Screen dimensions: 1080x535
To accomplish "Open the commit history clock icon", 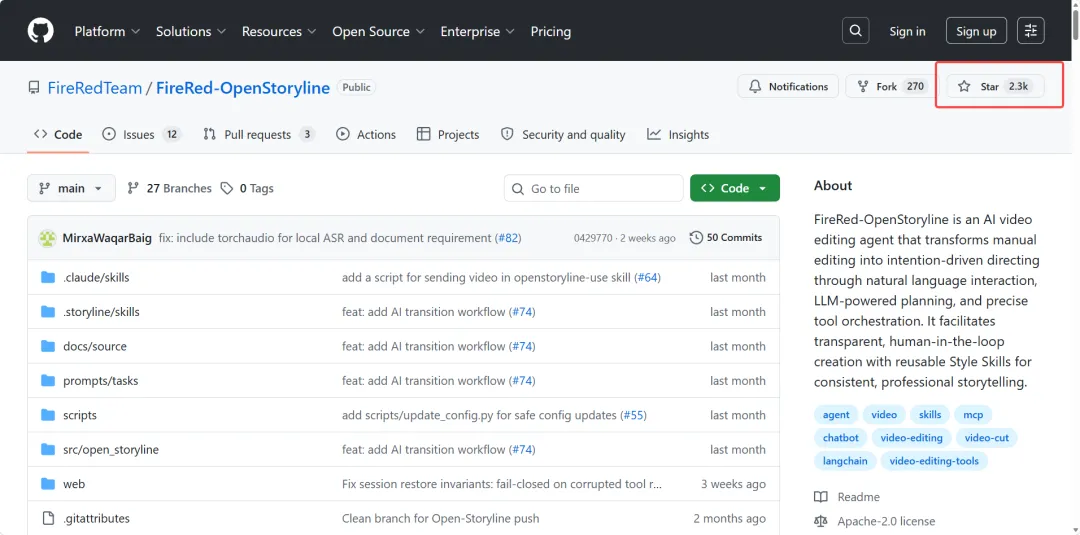I will (x=696, y=238).
